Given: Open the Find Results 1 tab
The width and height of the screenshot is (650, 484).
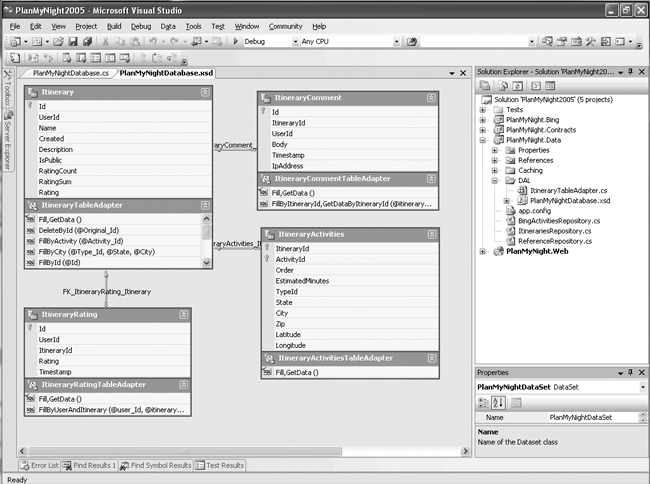Looking at the screenshot, I should coord(89,465).
